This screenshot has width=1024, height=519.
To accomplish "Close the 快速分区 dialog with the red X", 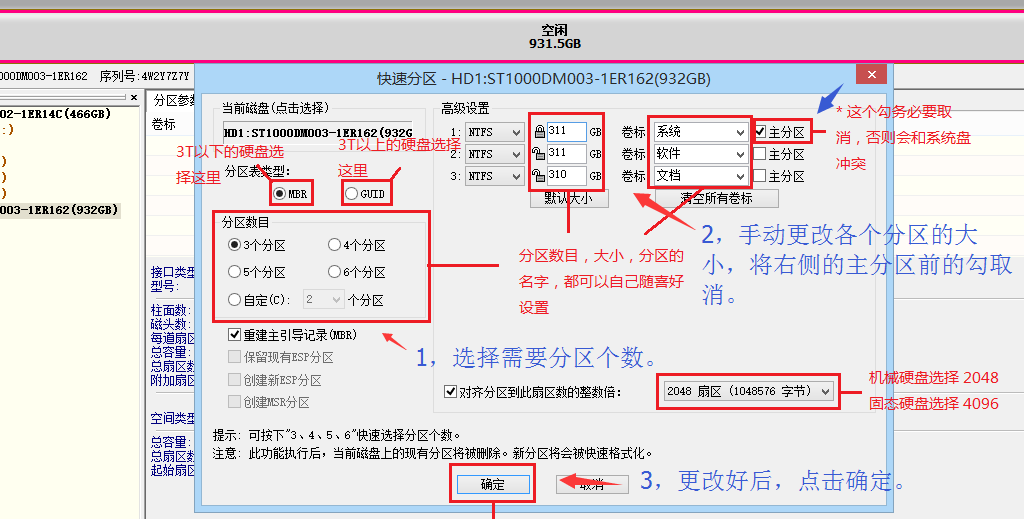I will [873, 75].
